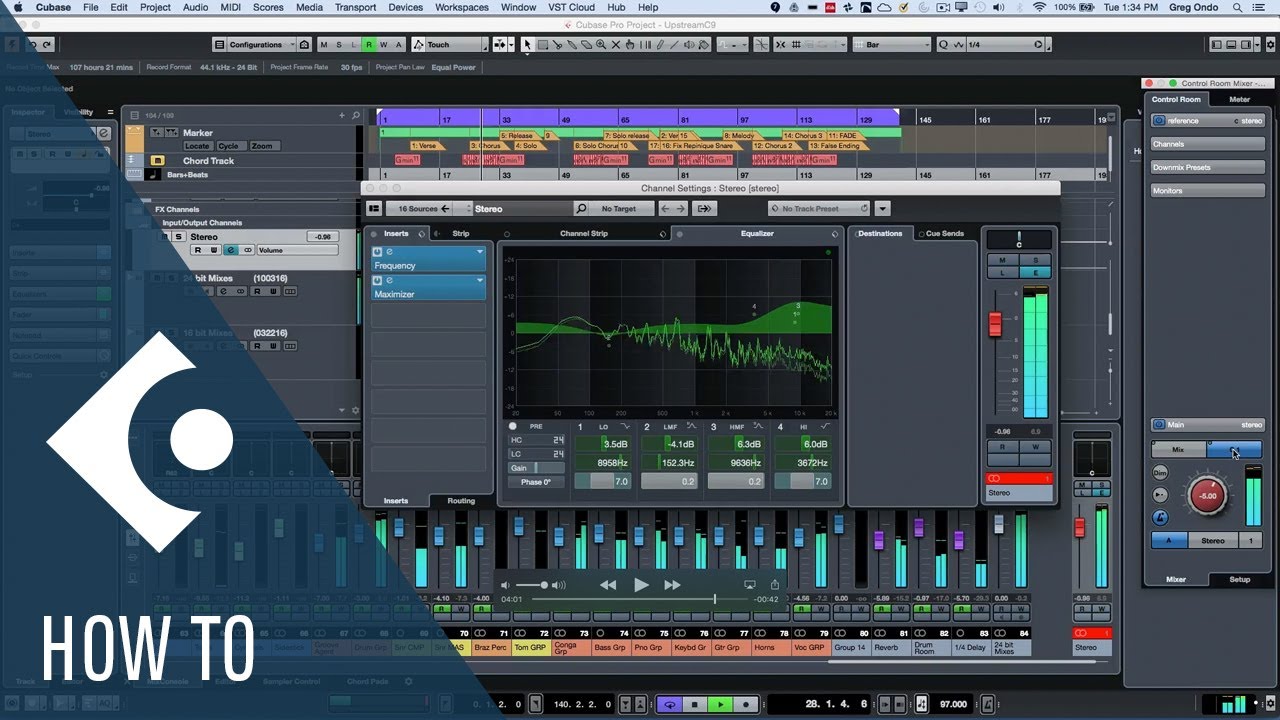The height and width of the screenshot is (720, 1280).
Task: Click the video overlay AirPlay icon
Action: tap(750, 585)
